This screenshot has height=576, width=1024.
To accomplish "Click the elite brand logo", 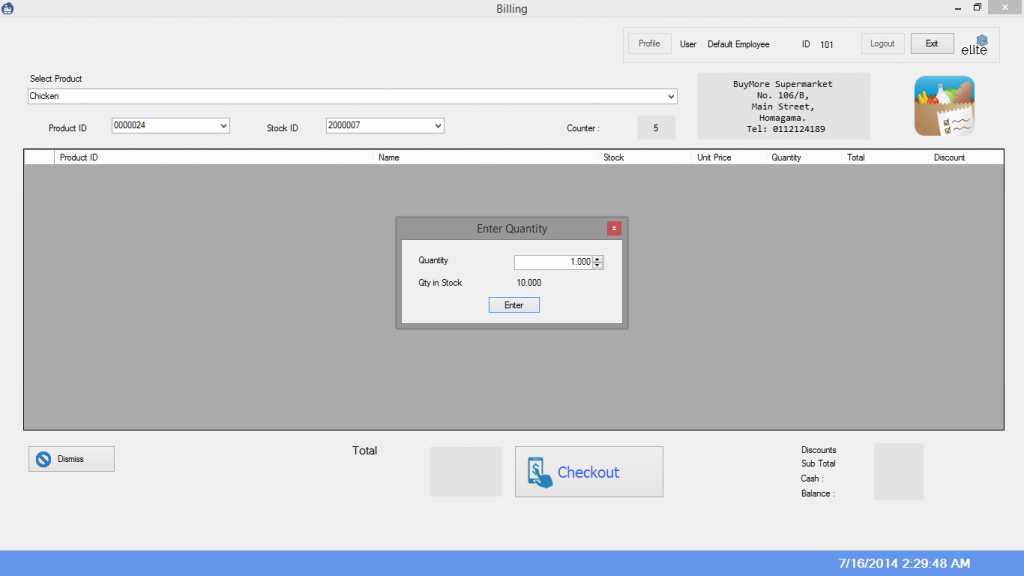I will coord(974,45).
